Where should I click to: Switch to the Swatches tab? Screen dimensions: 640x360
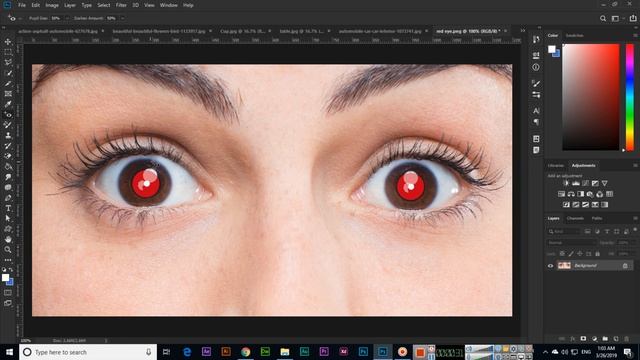click(574, 36)
